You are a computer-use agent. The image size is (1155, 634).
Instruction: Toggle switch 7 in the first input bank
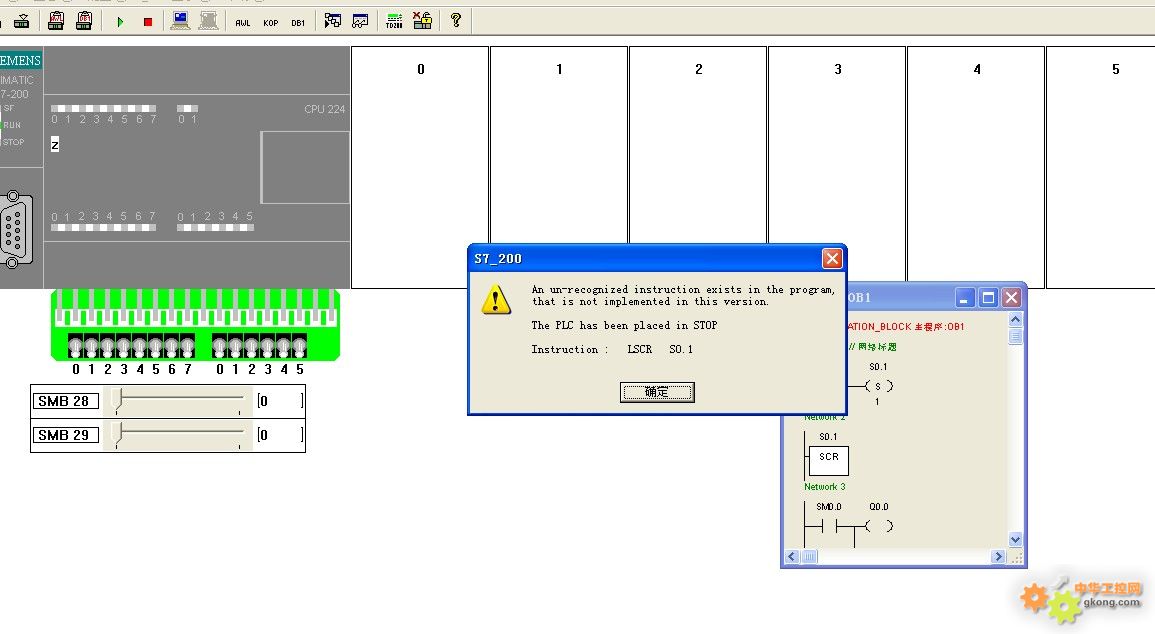pos(188,345)
